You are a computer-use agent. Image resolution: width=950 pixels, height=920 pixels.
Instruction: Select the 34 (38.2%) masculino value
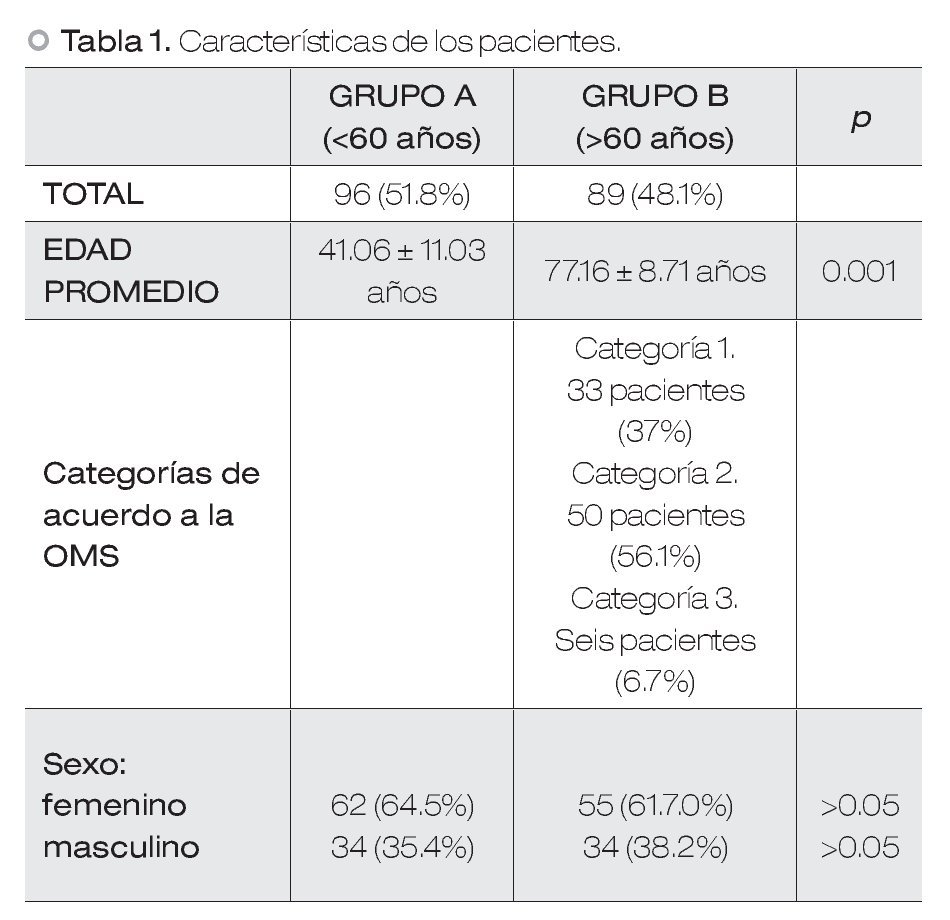pyautogui.click(x=655, y=848)
